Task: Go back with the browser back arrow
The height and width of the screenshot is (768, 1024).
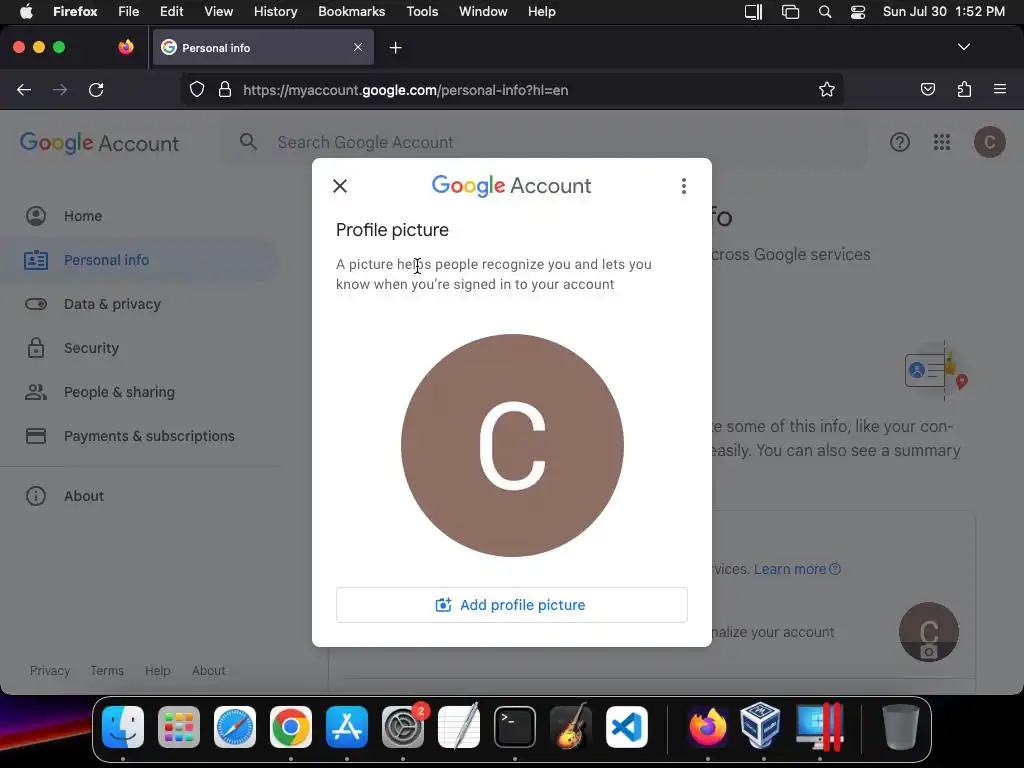Action: click(24, 90)
